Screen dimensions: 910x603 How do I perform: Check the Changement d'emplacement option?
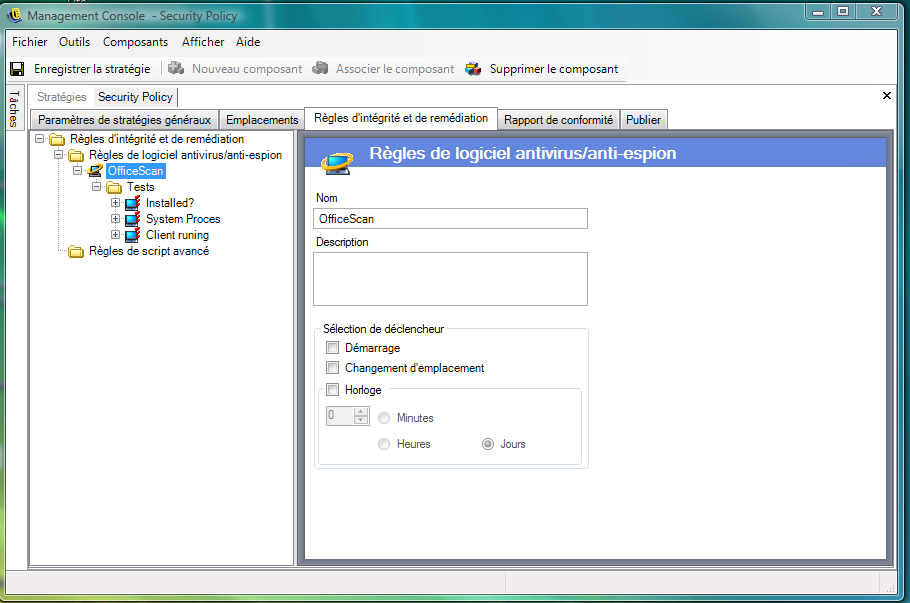coord(332,368)
